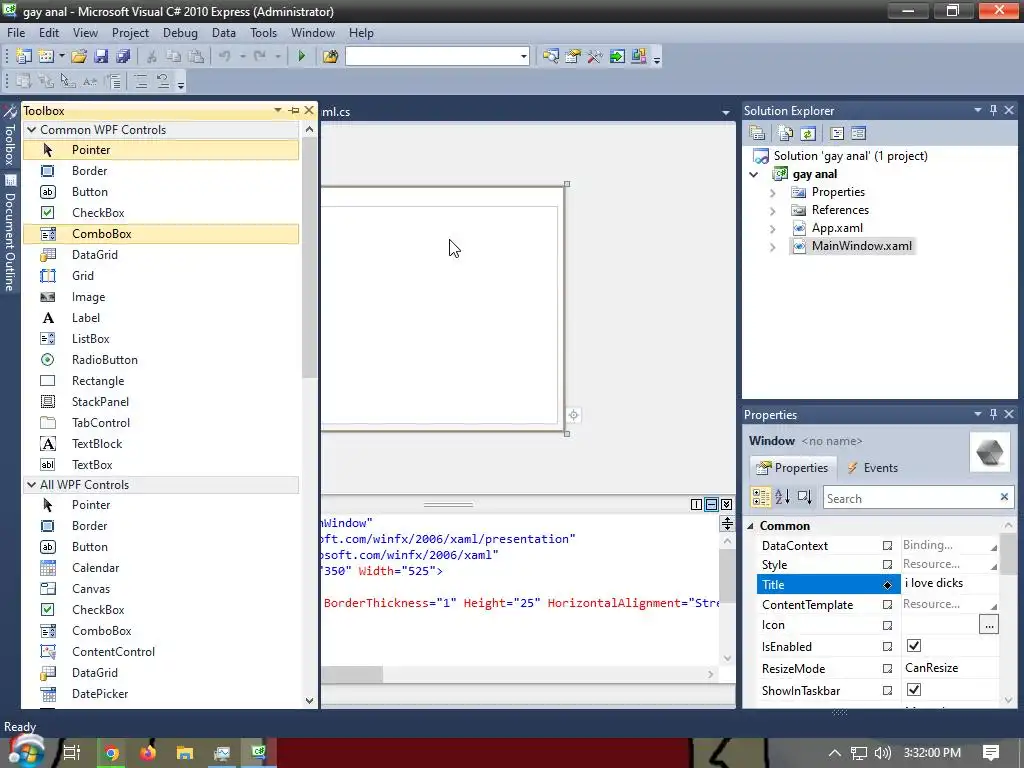1024x768 pixels.
Task: Expand the MainWindow.xaml node
Action: point(773,248)
